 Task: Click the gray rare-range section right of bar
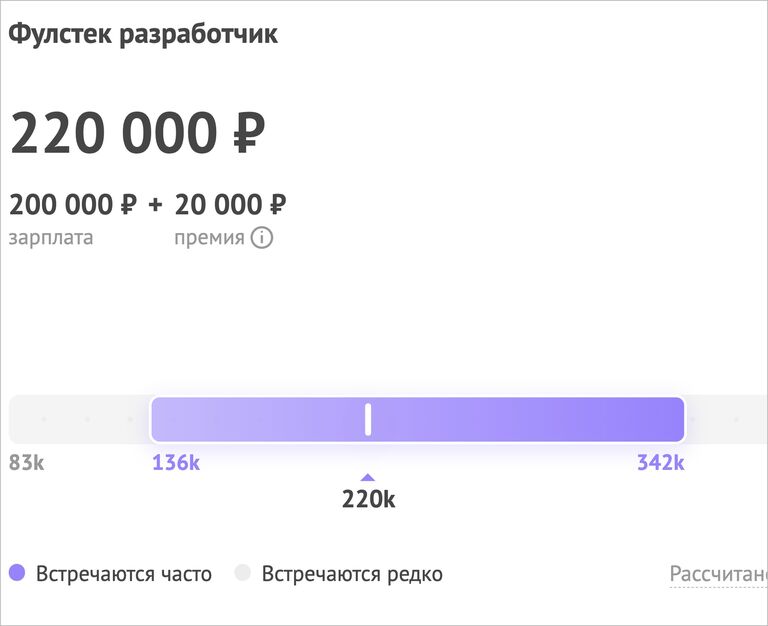[726, 419]
